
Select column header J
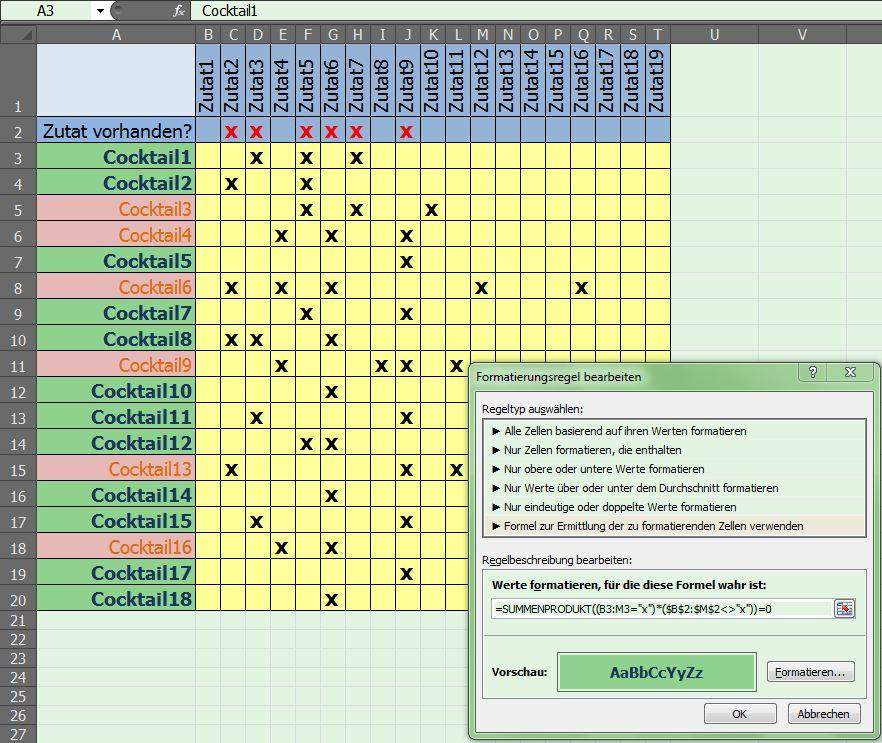[x=406, y=34]
